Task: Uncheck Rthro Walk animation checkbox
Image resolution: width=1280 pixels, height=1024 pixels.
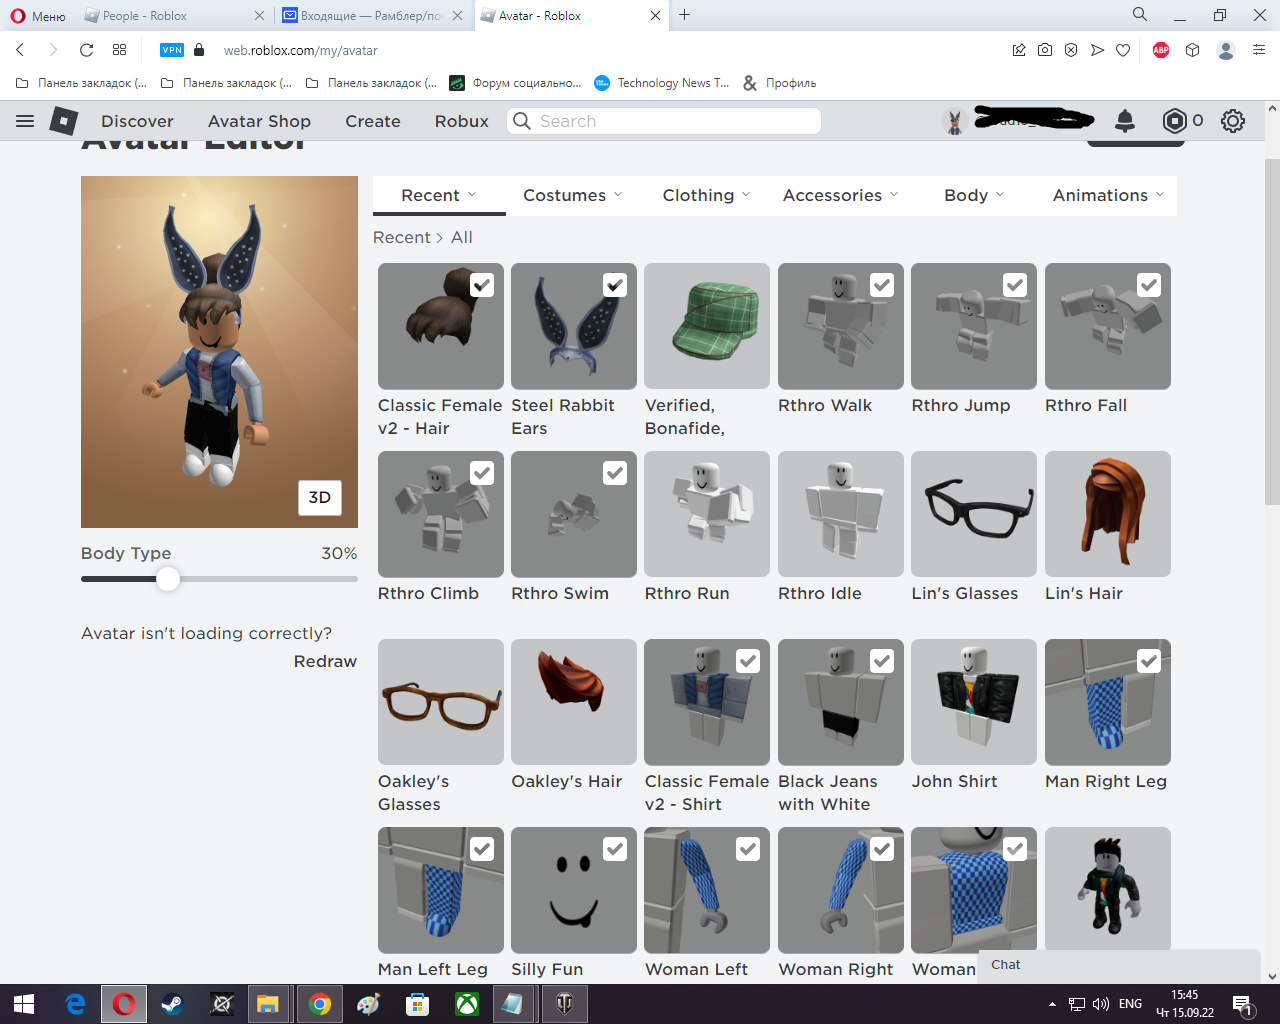Action: point(882,285)
